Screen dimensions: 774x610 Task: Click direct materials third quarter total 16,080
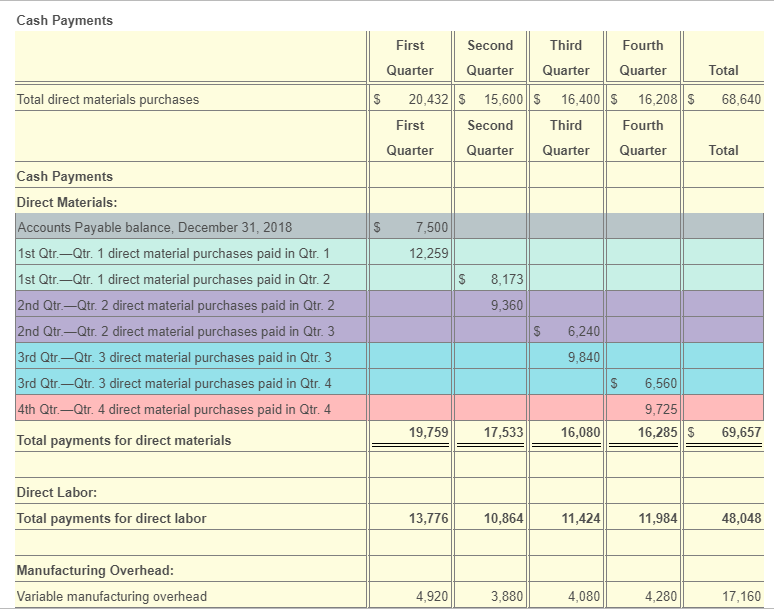click(x=580, y=432)
